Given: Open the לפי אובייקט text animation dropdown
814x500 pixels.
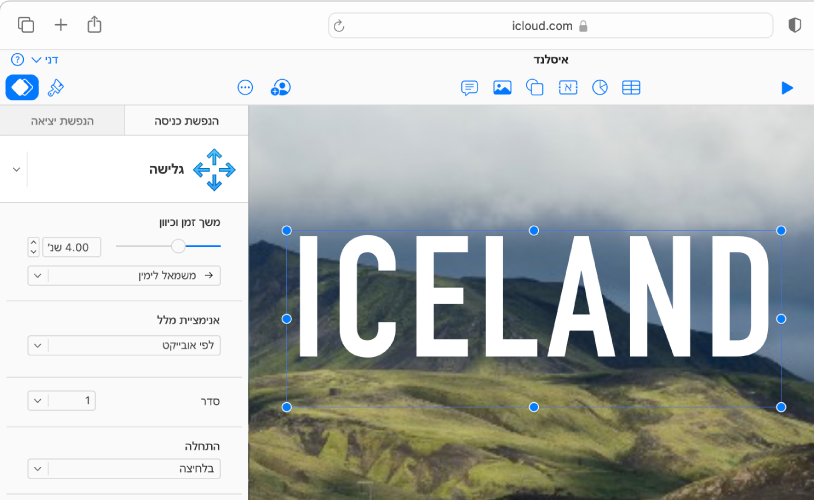Looking at the screenshot, I should pyautogui.click(x=124, y=345).
